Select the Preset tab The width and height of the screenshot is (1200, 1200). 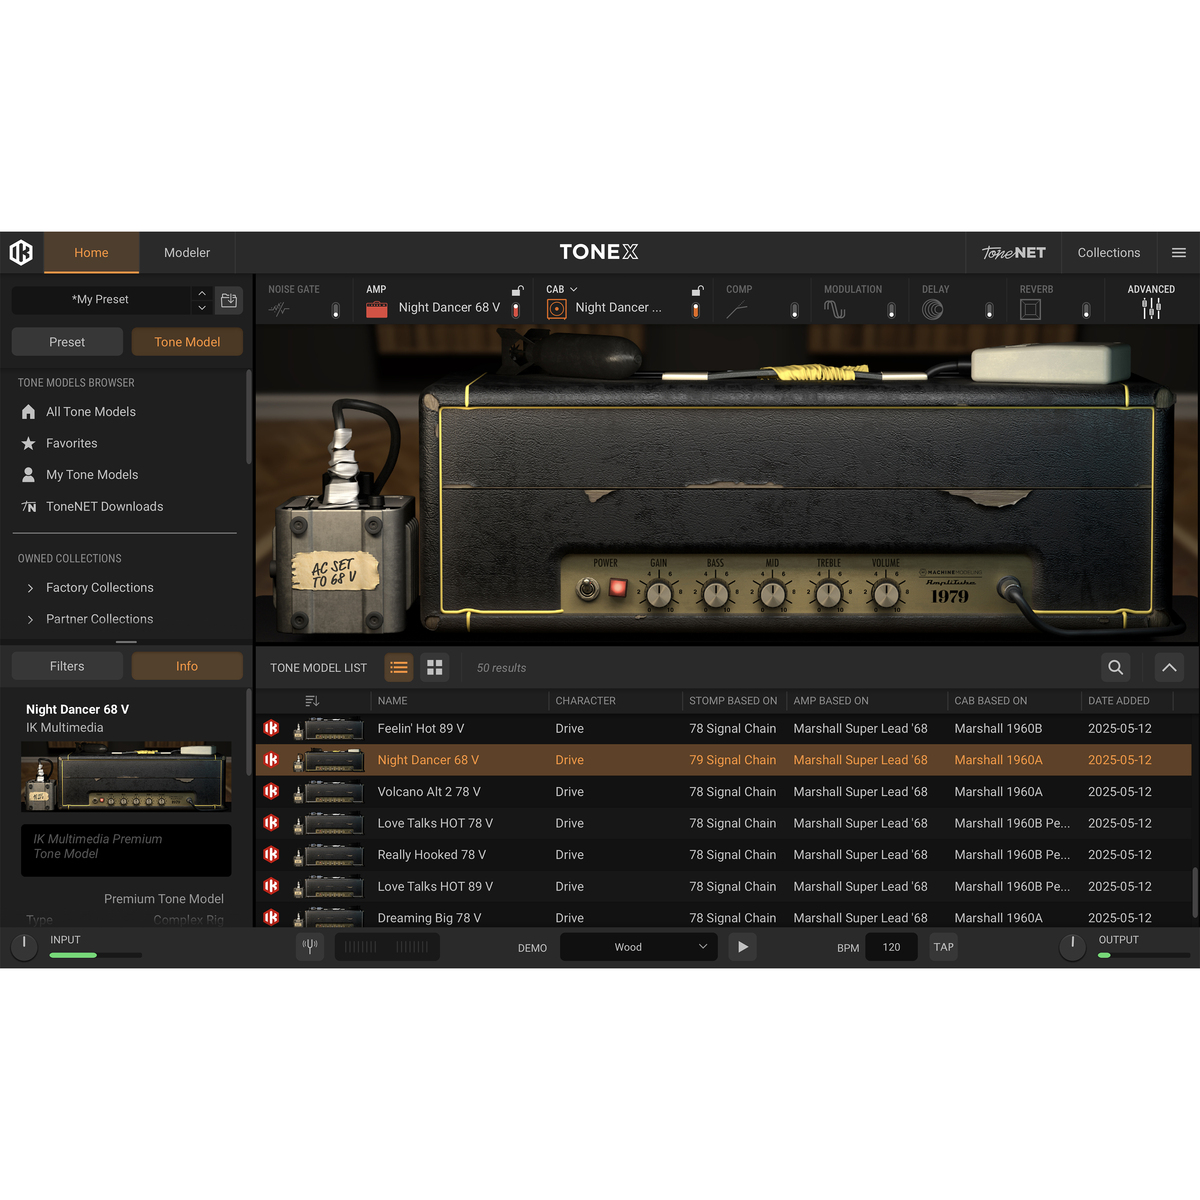pos(67,342)
